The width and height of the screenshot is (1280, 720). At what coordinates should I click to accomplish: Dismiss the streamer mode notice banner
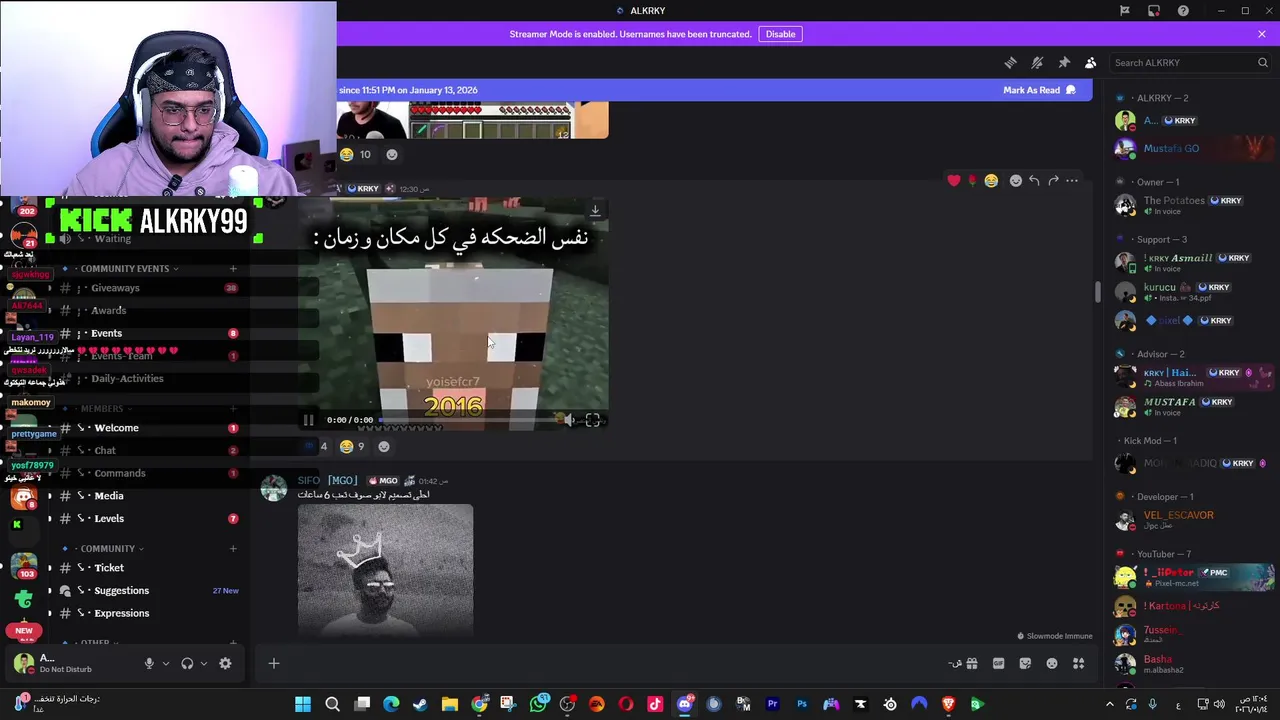click(1262, 34)
